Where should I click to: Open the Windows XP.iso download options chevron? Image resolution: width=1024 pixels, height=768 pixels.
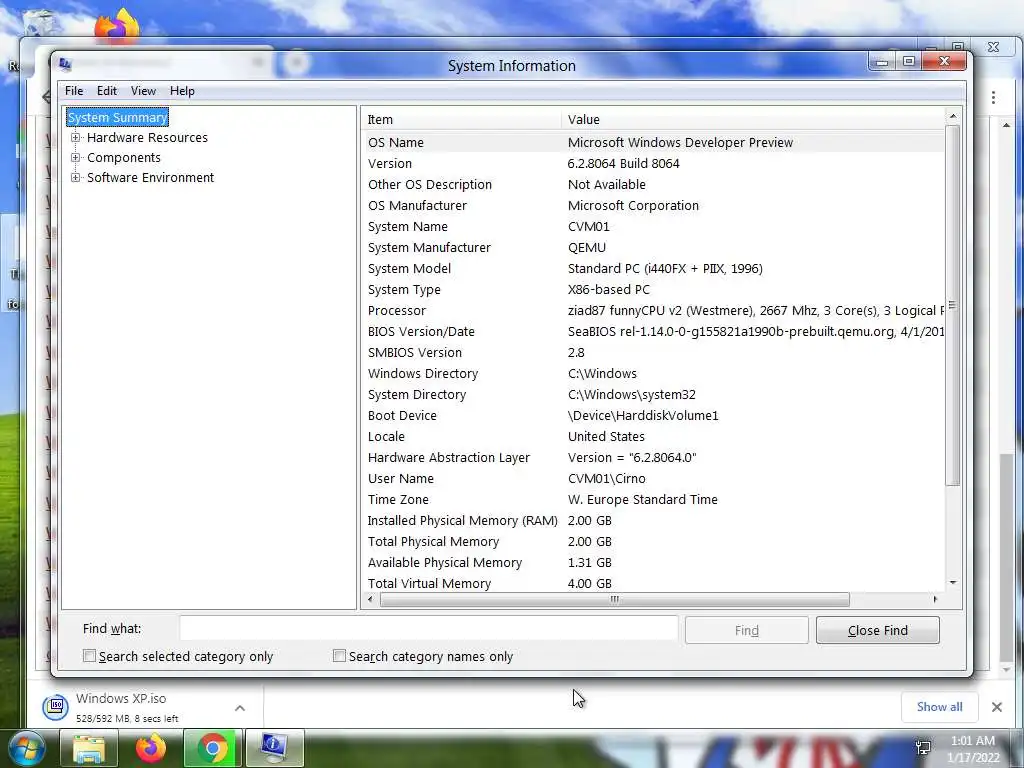(x=240, y=708)
